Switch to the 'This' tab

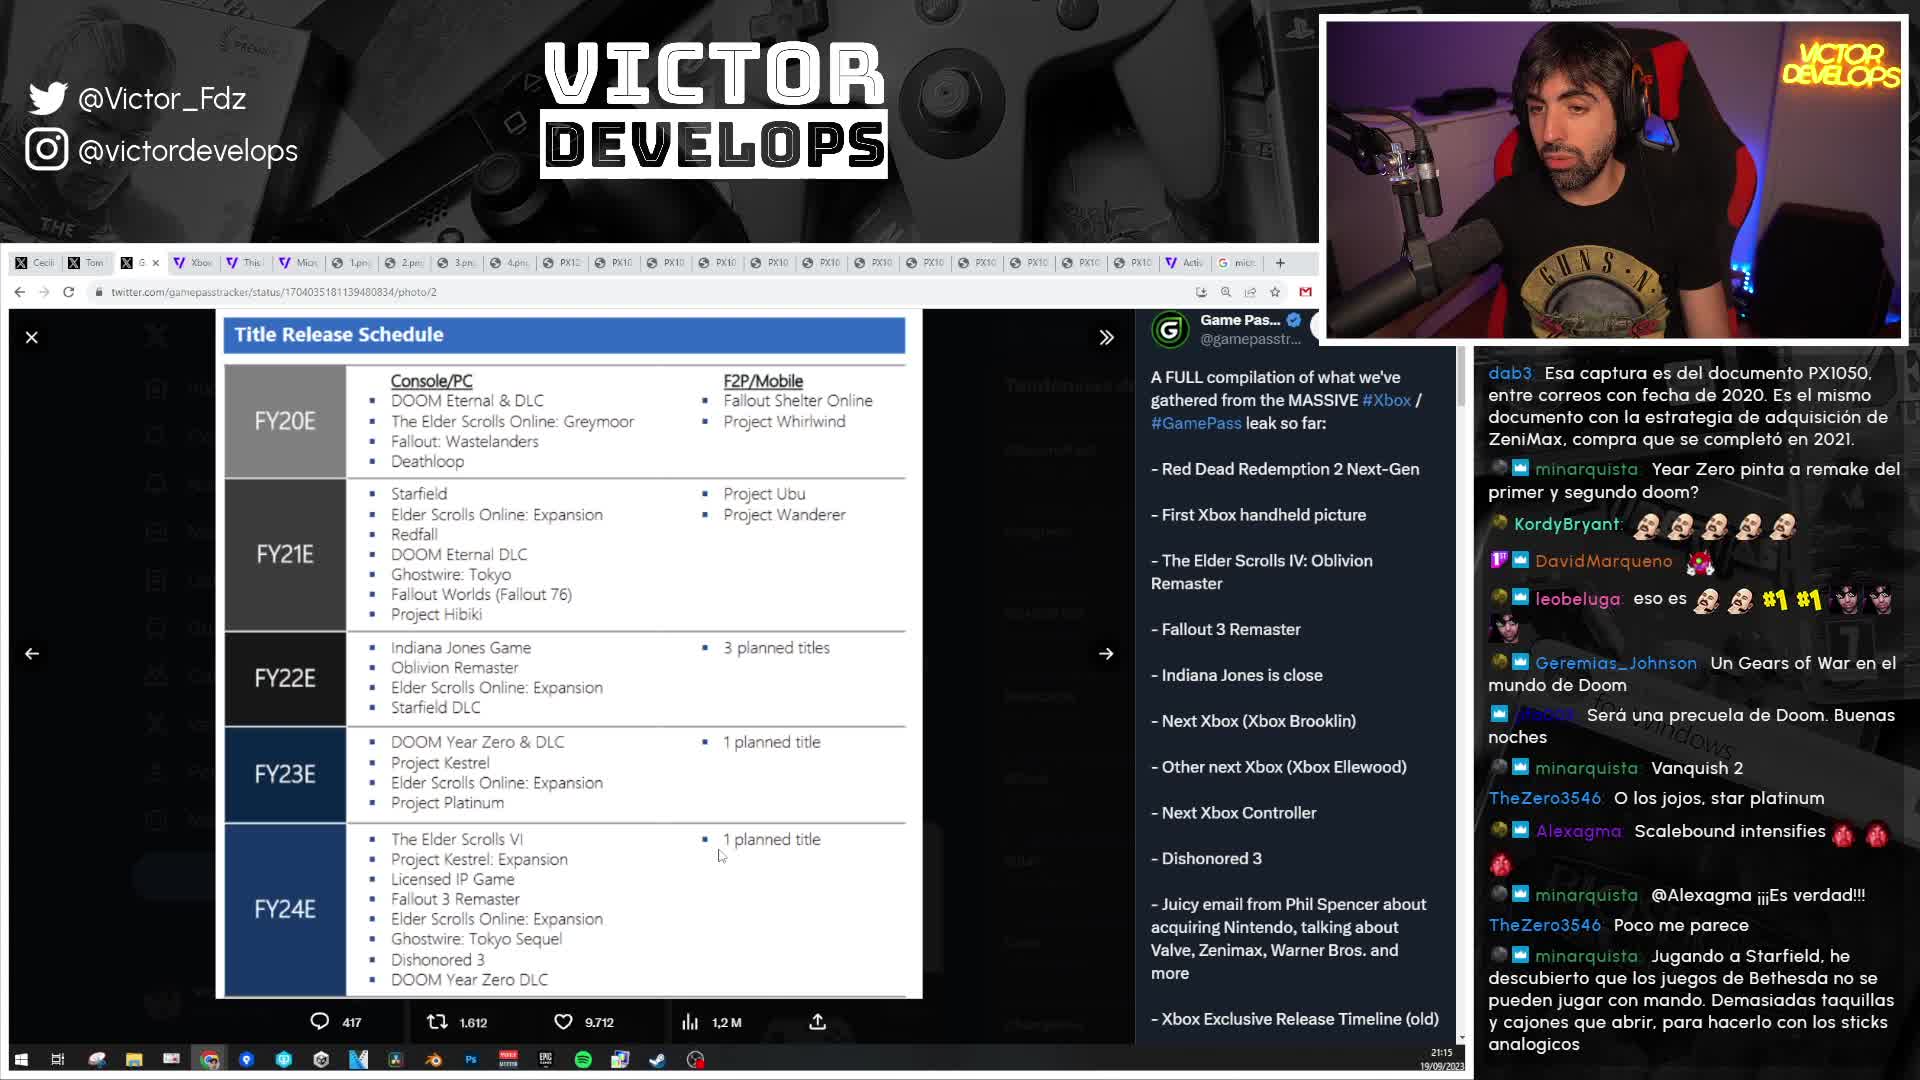[x=245, y=263]
